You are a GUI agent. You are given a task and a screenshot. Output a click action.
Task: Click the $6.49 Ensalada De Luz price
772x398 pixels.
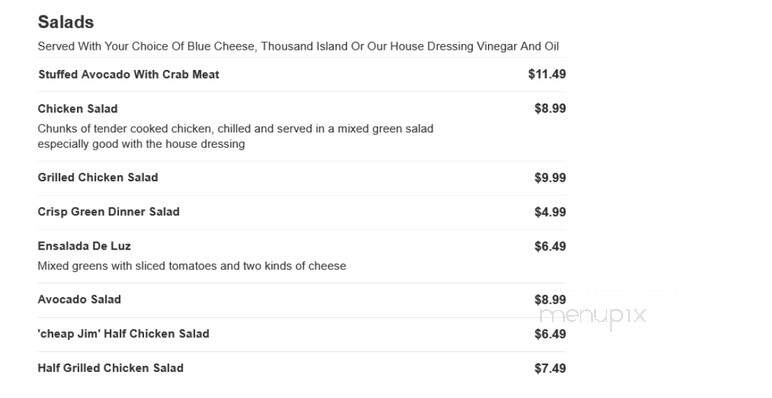point(550,246)
